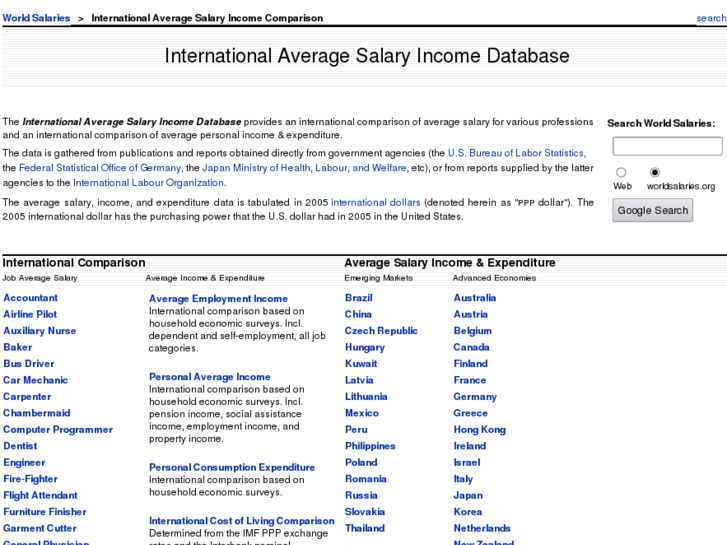The height and width of the screenshot is (545, 727).
Task: Open the Chambermaid salary link
Action: (x=37, y=413)
